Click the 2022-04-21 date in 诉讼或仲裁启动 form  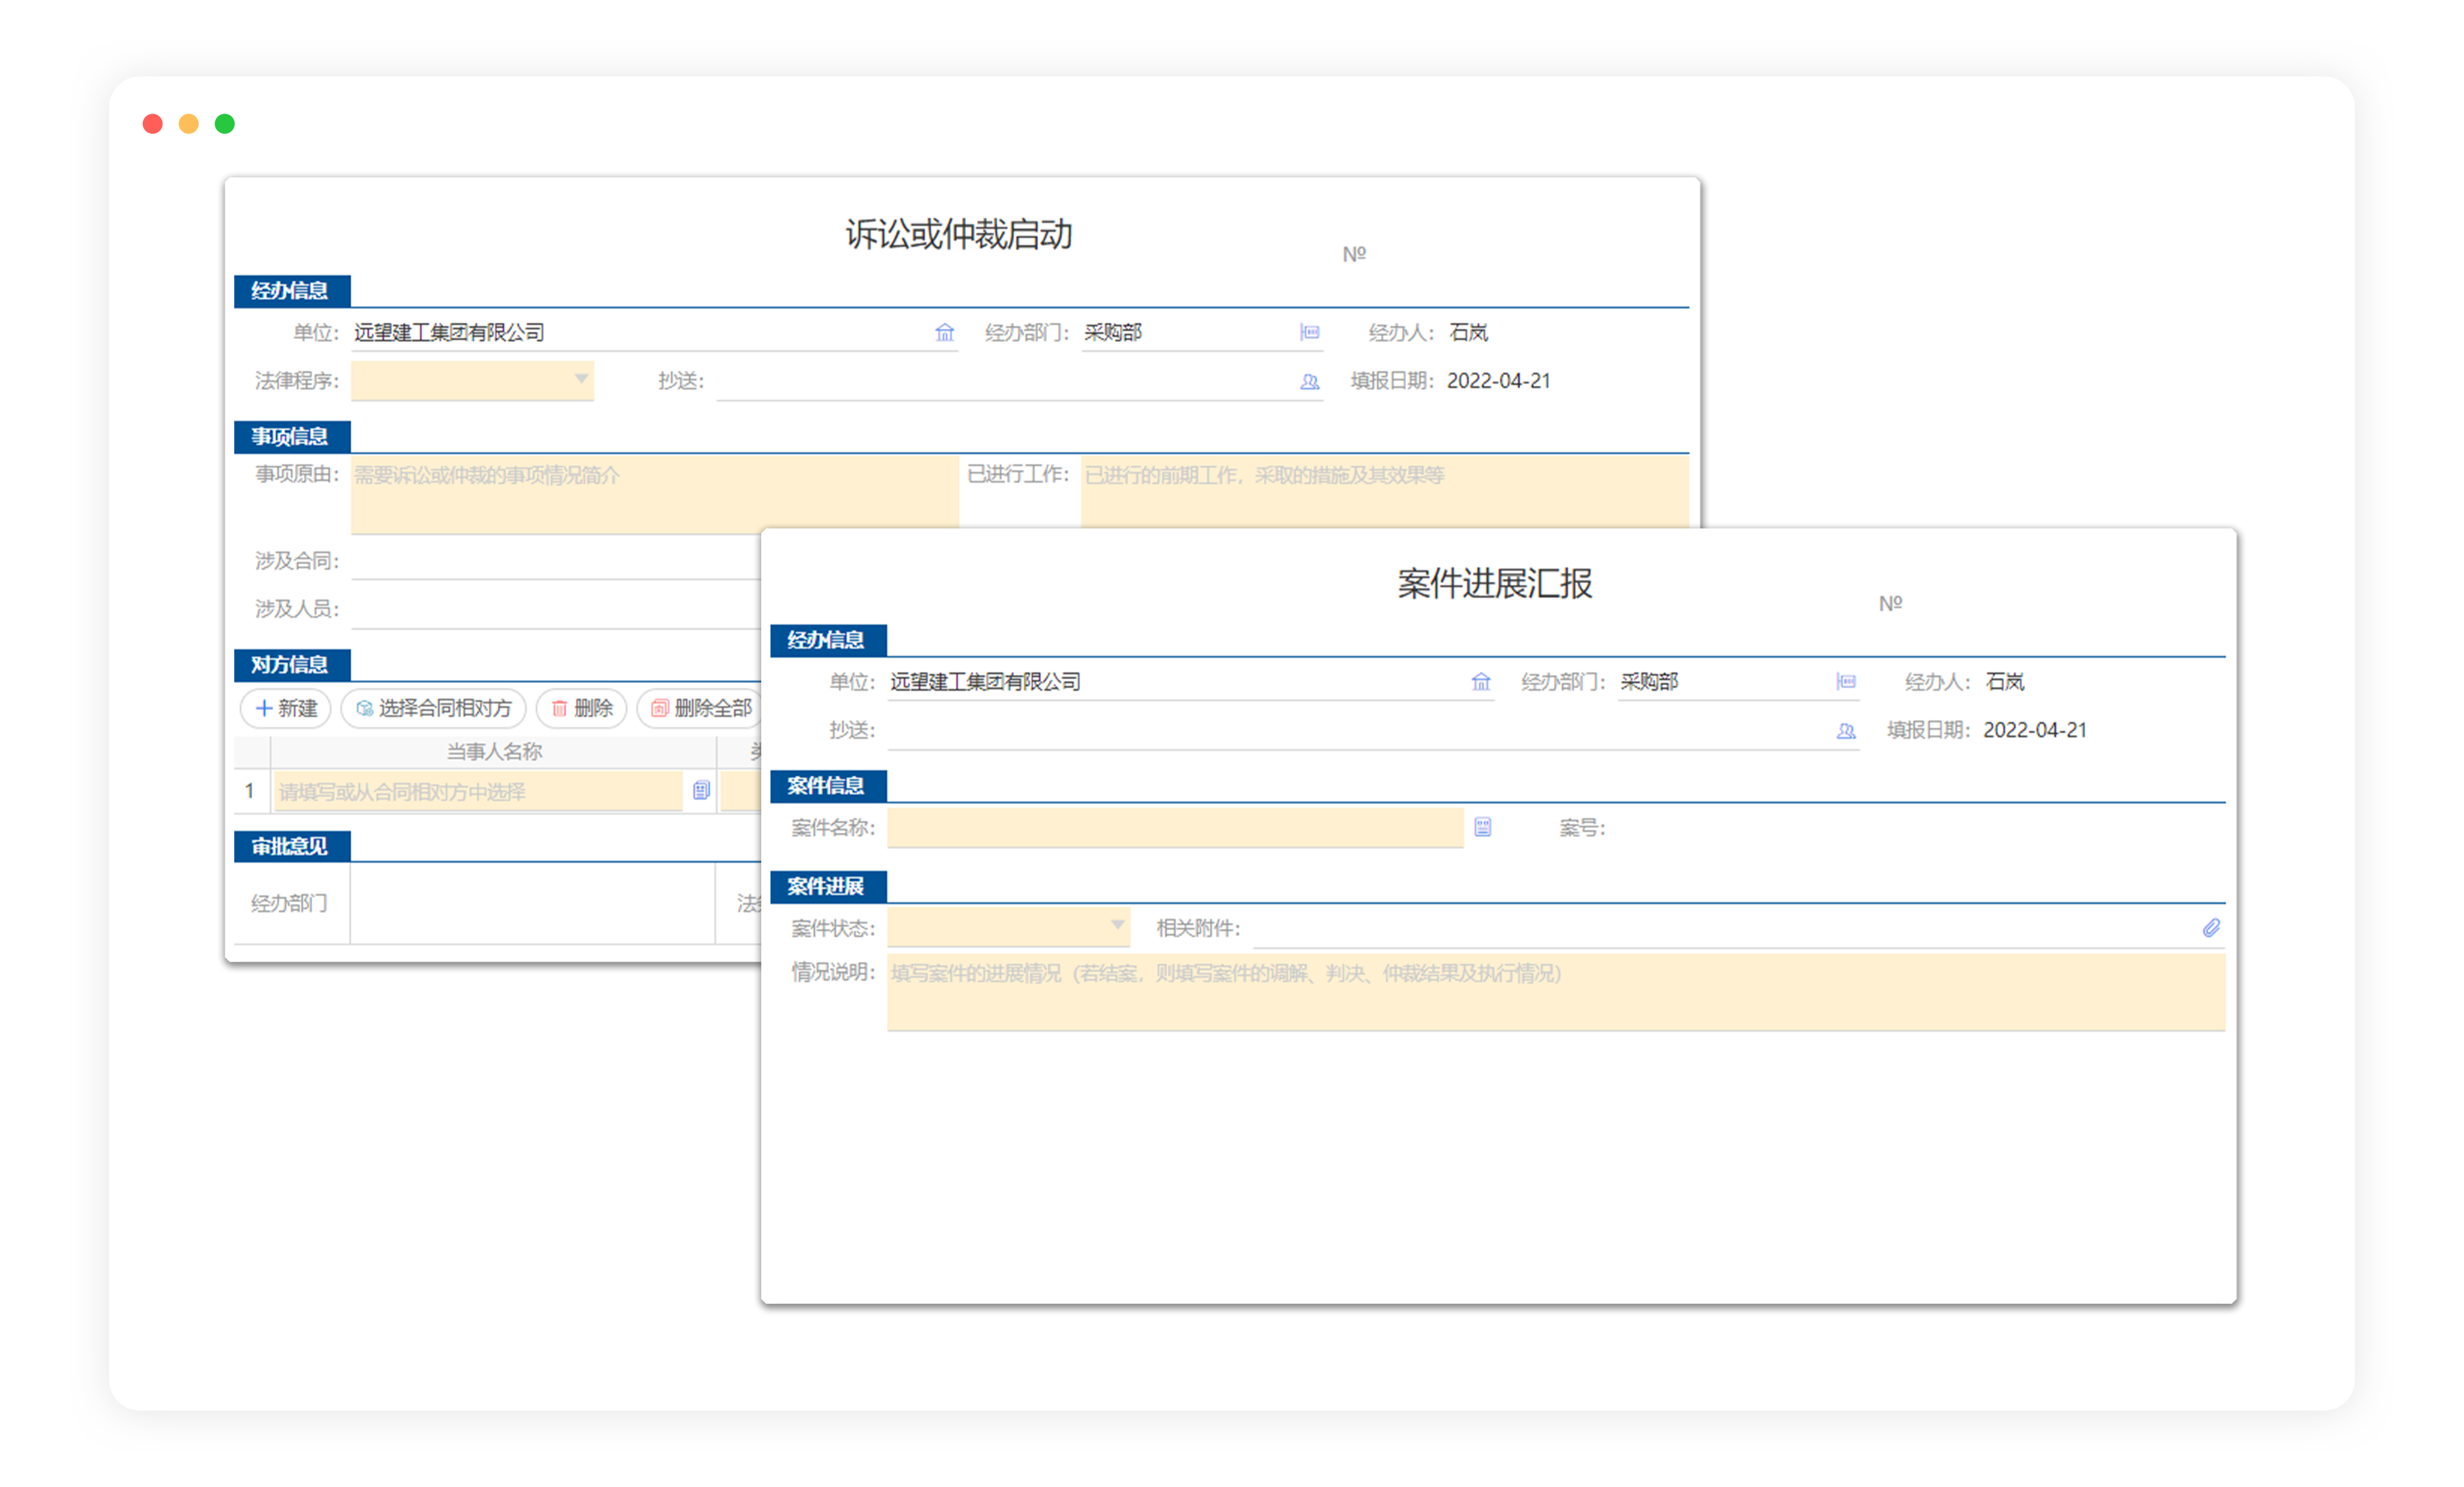point(1498,382)
